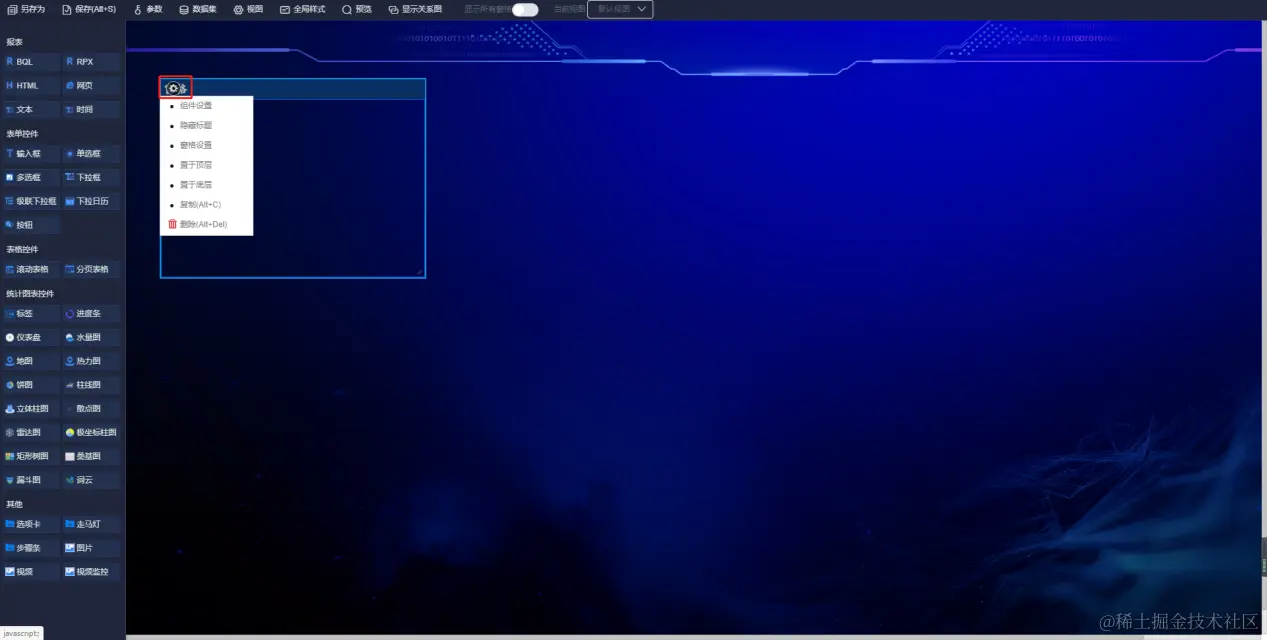Add a BQL report component
The height and width of the screenshot is (640, 1267).
31,62
